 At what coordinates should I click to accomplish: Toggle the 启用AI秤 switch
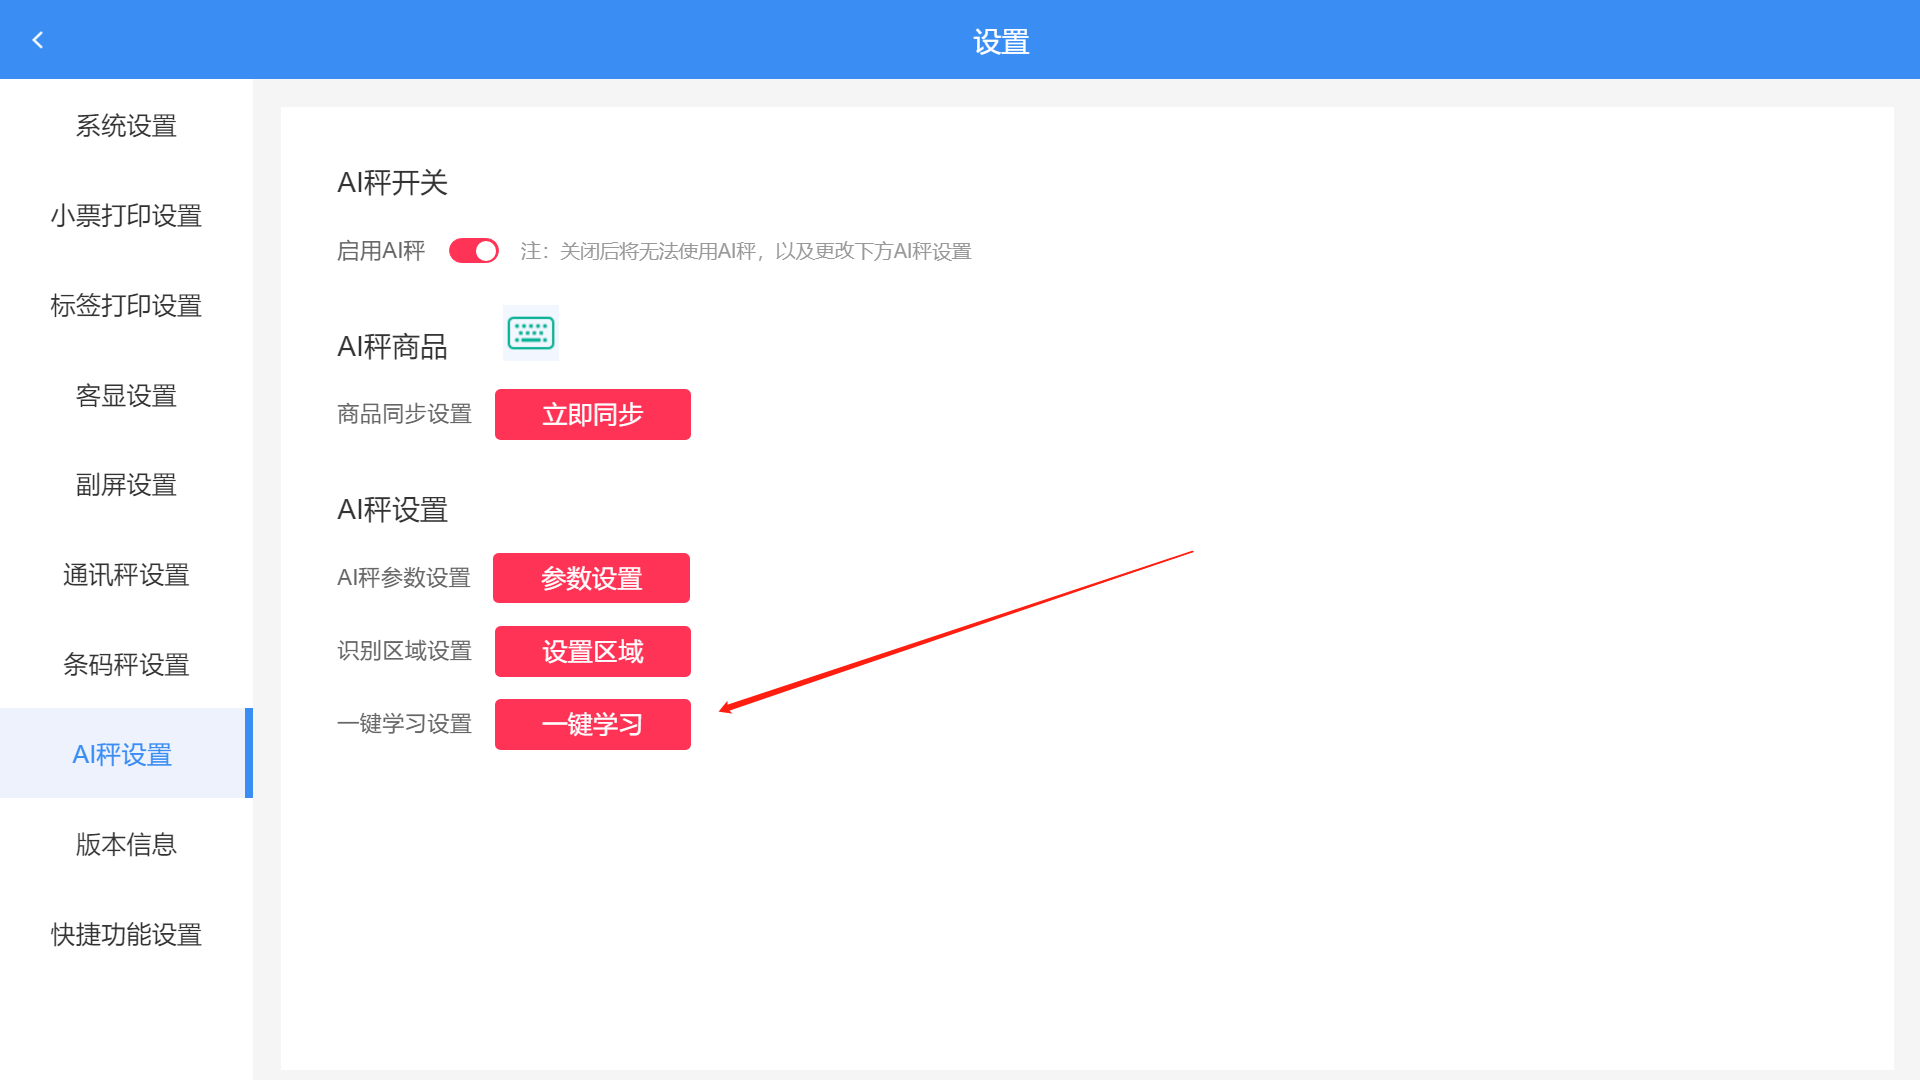474,251
